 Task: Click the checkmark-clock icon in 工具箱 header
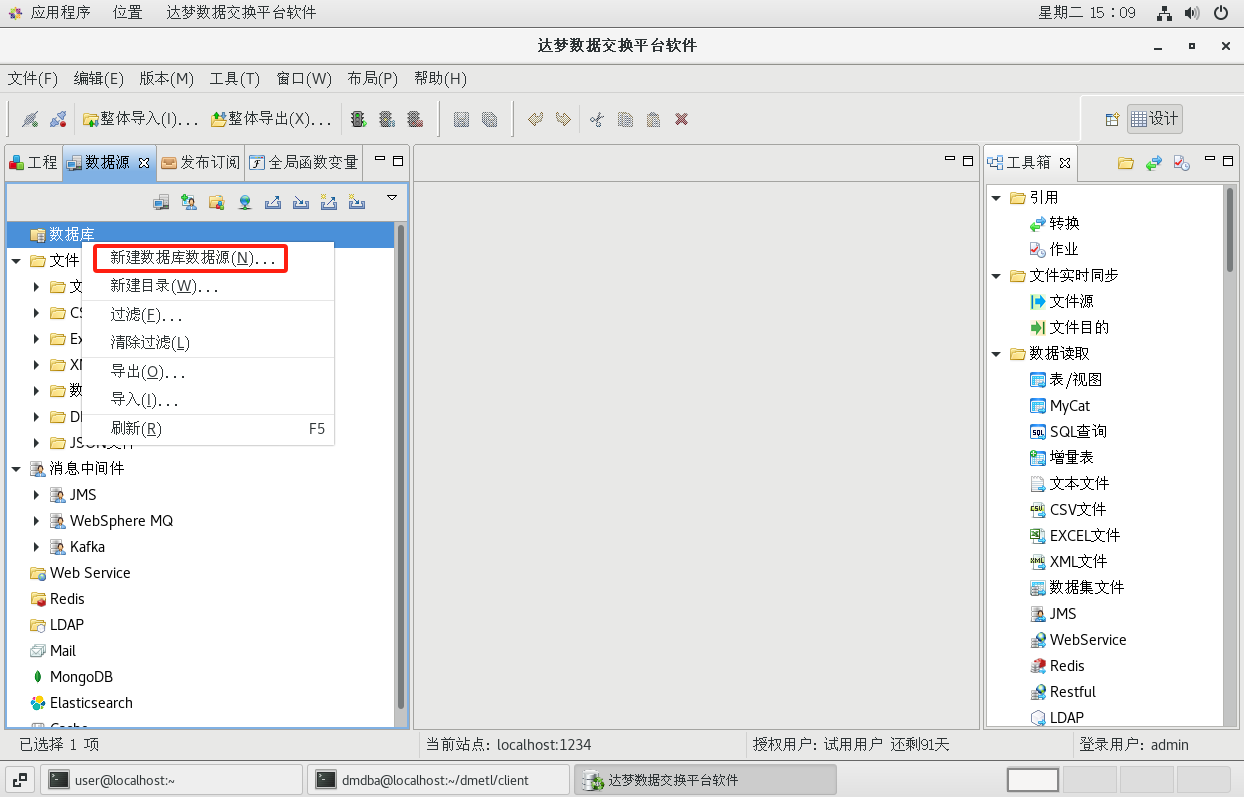click(1181, 163)
